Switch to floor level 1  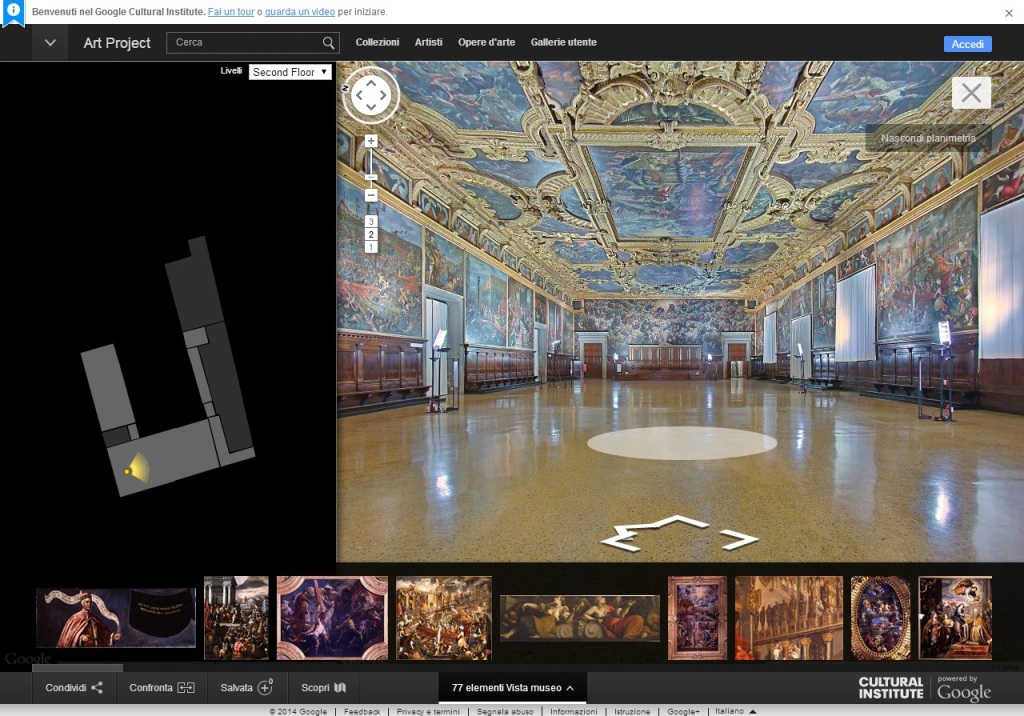(x=371, y=247)
